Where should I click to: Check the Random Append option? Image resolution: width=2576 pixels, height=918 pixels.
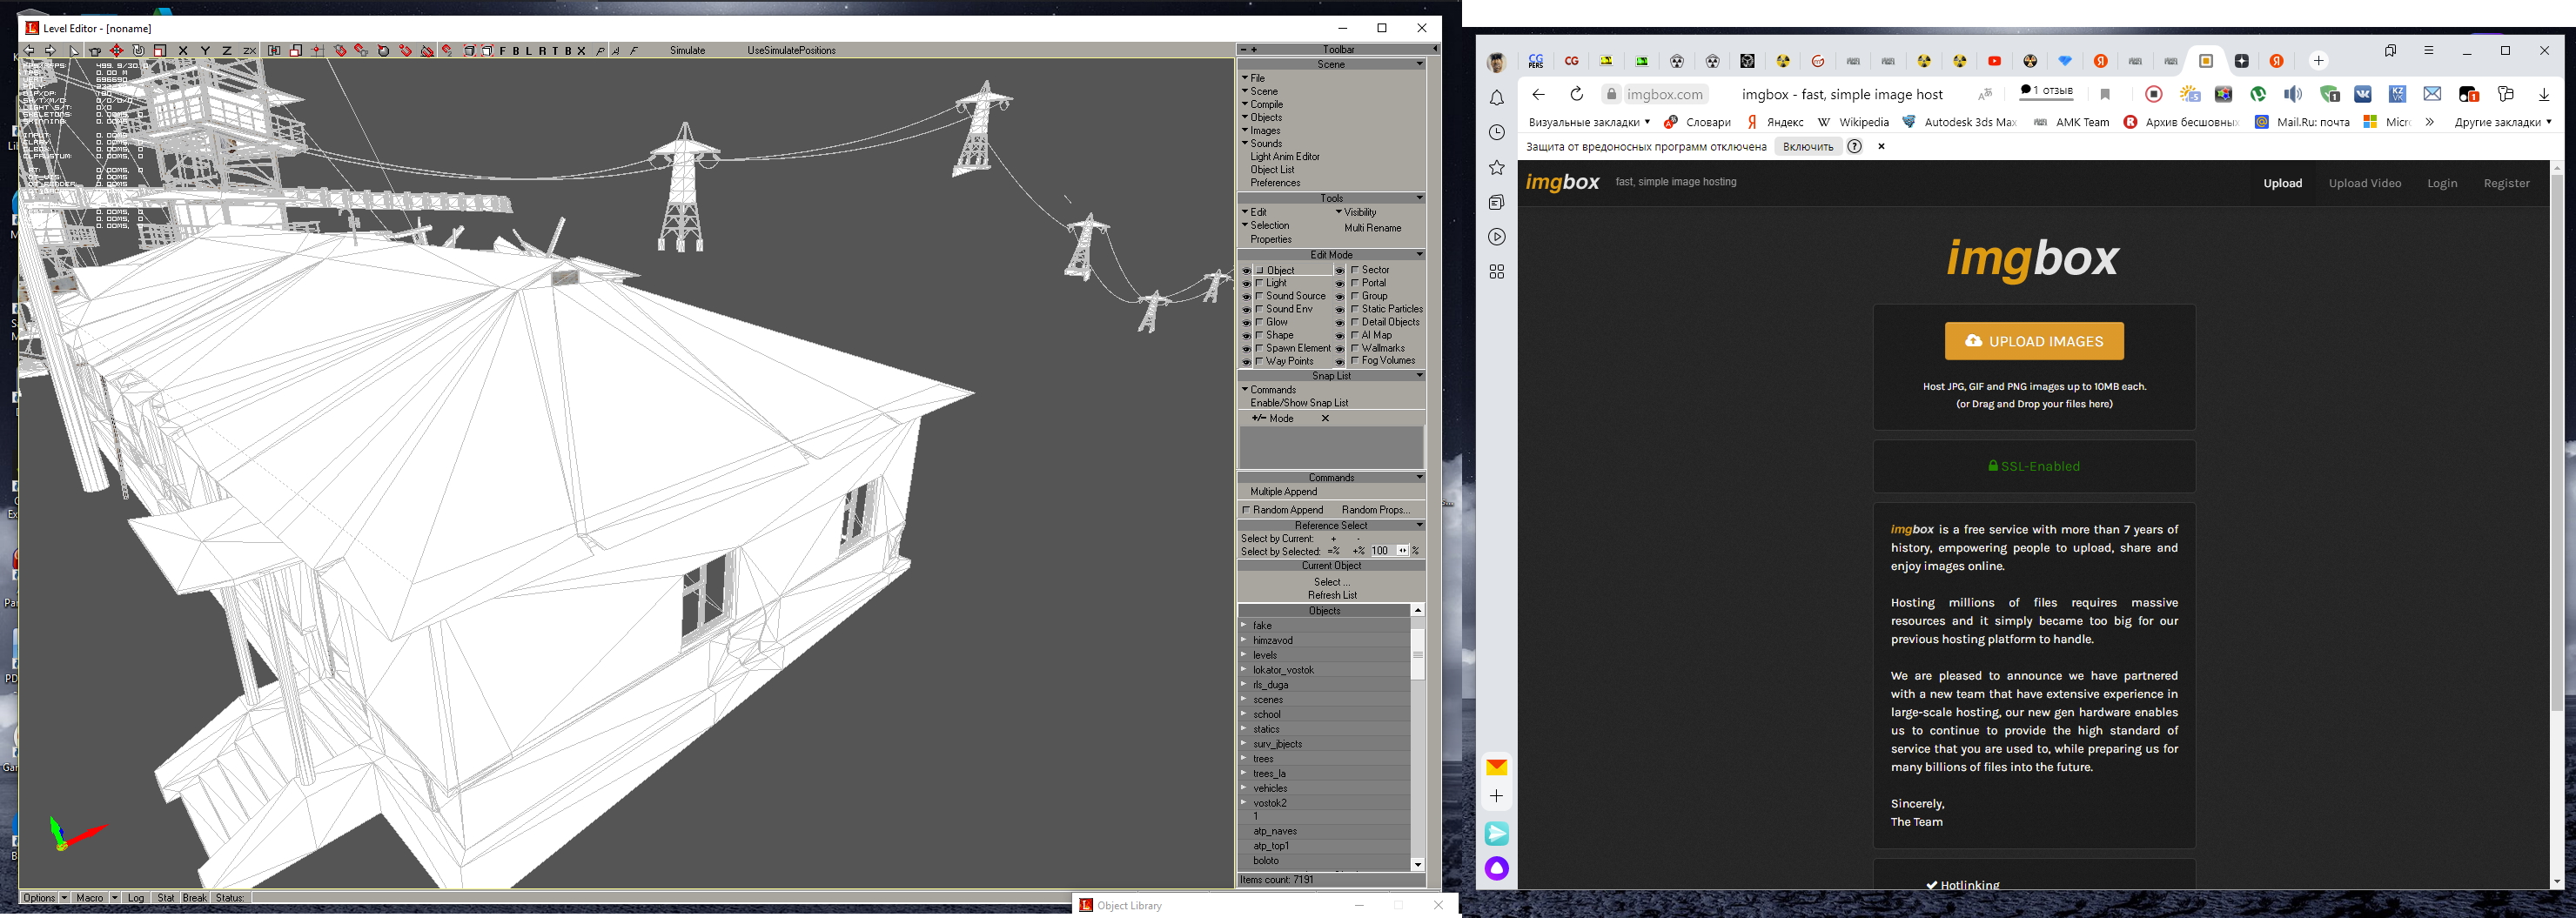click(1247, 510)
